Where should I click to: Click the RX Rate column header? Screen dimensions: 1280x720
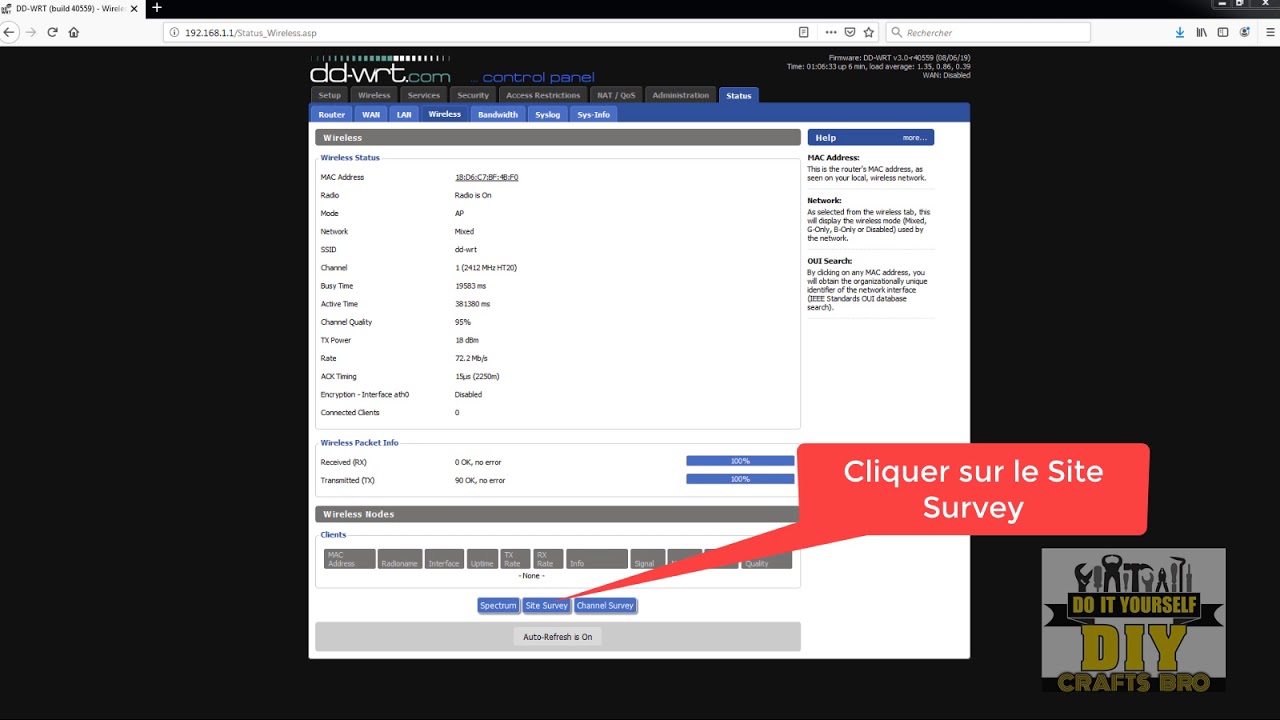pos(548,559)
